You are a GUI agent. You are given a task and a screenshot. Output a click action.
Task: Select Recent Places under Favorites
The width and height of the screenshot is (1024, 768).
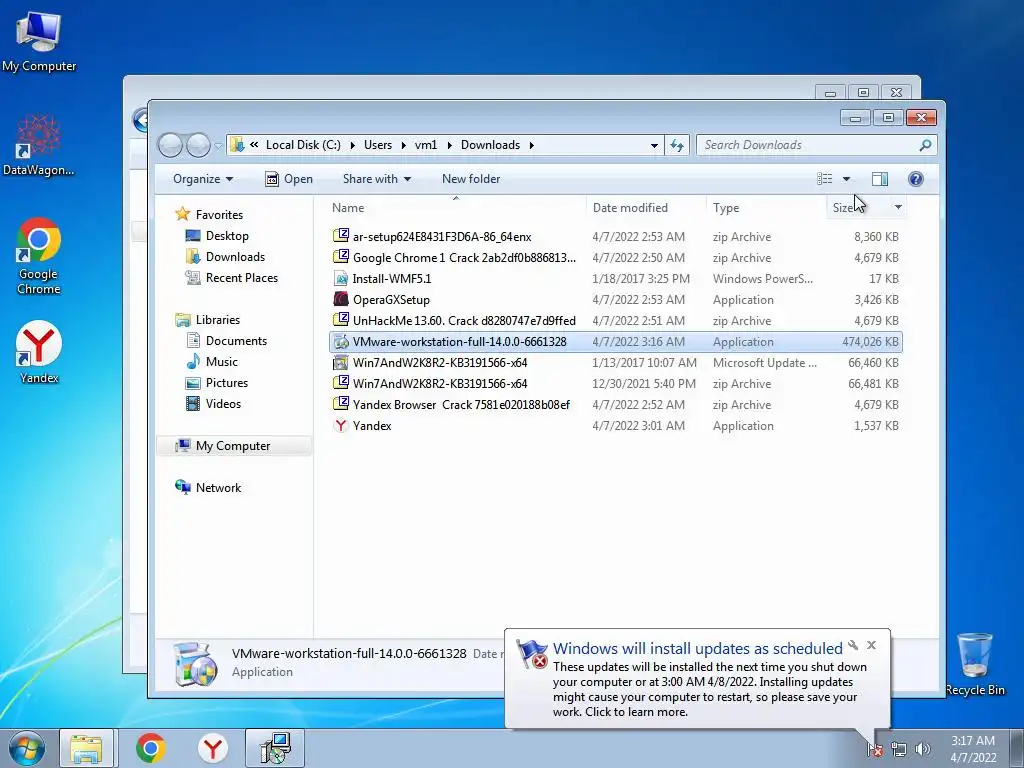click(x=242, y=278)
